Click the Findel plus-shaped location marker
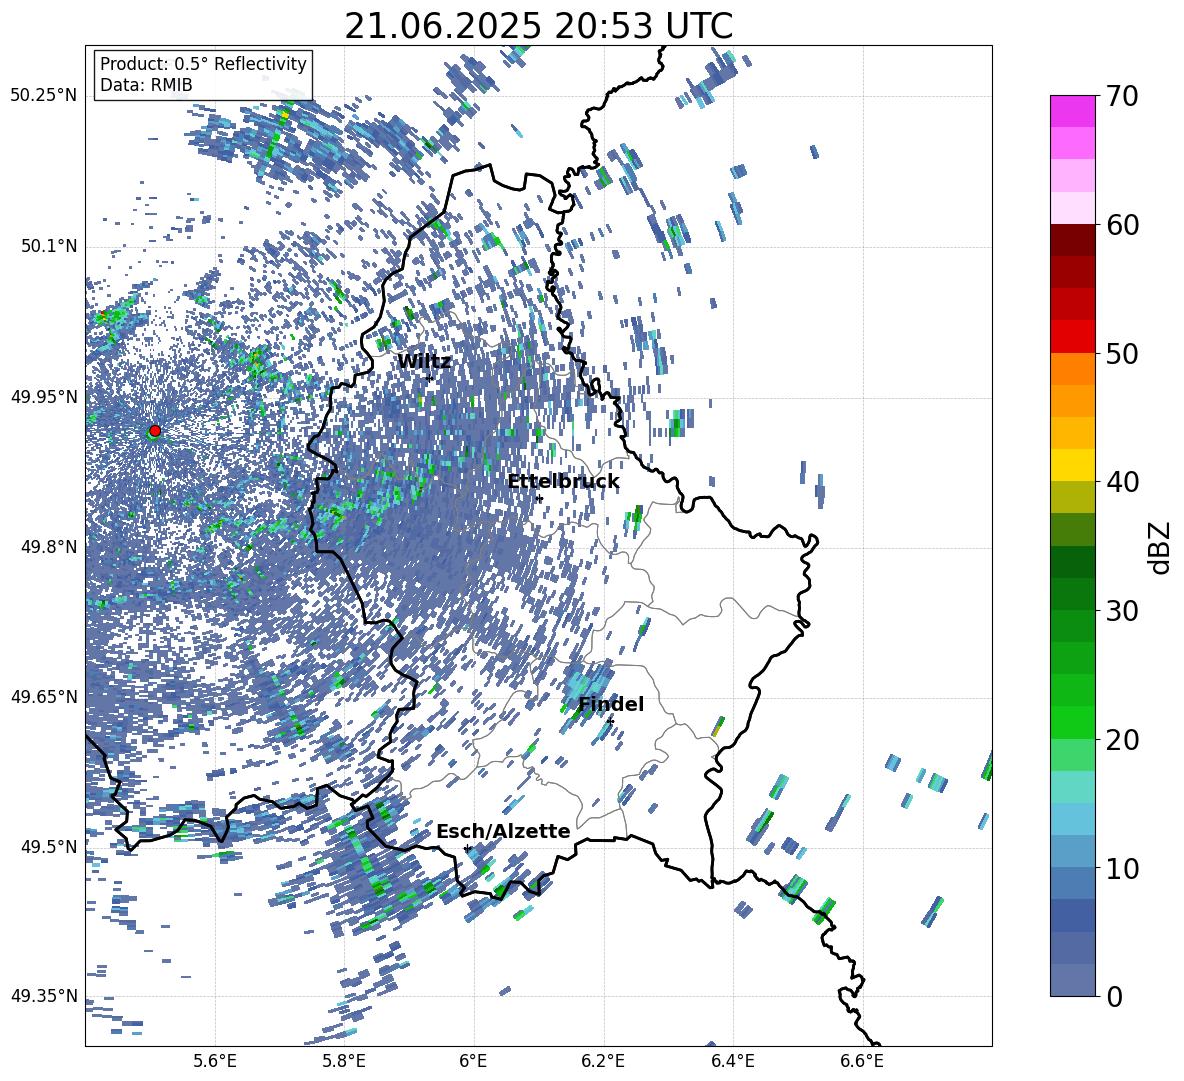The image size is (1184, 1081). pyautogui.click(x=610, y=721)
